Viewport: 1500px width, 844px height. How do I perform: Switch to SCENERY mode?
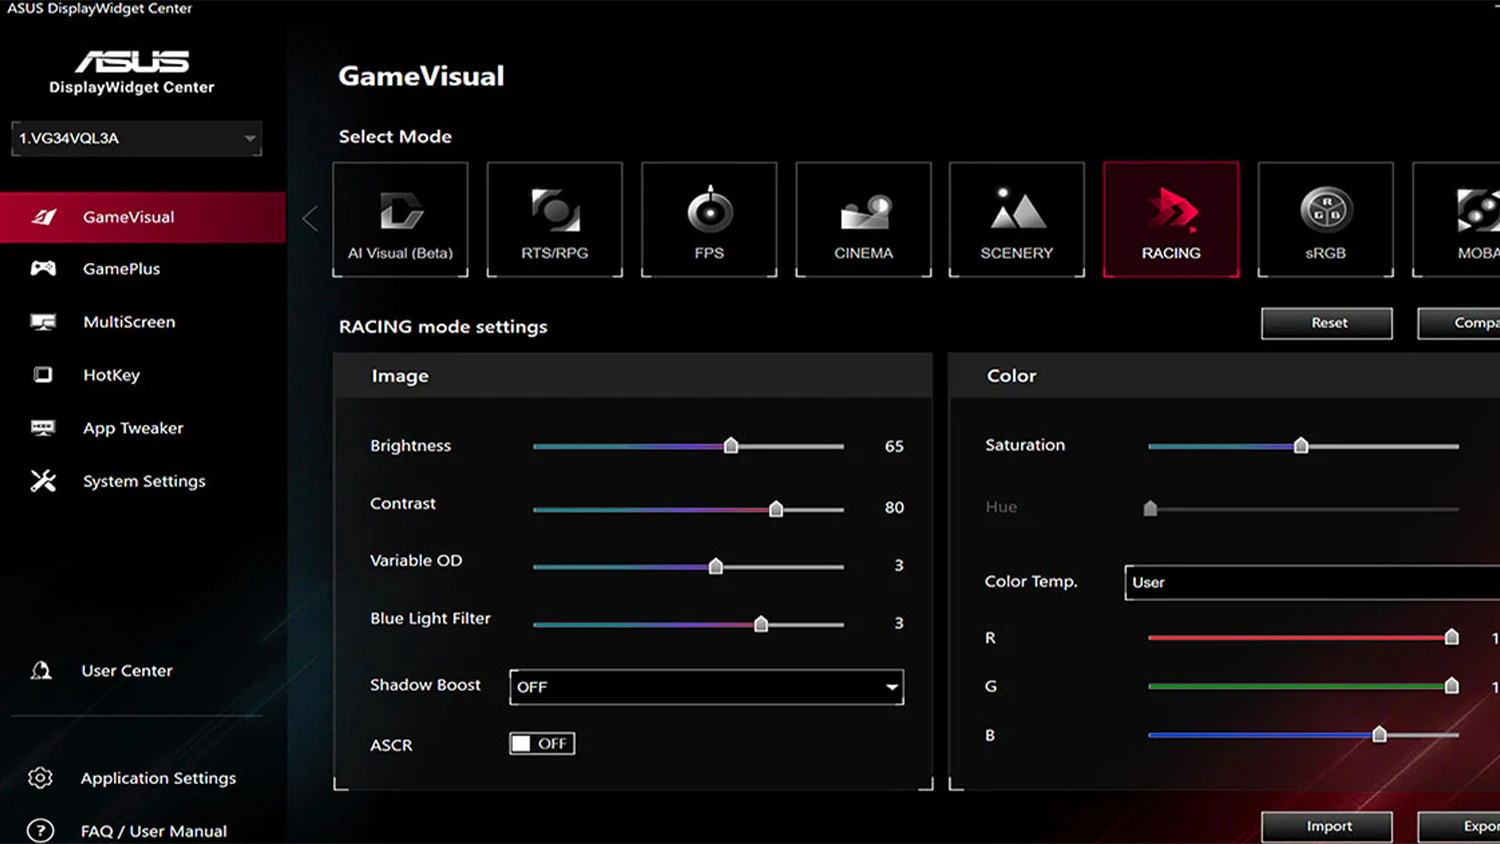point(1017,219)
